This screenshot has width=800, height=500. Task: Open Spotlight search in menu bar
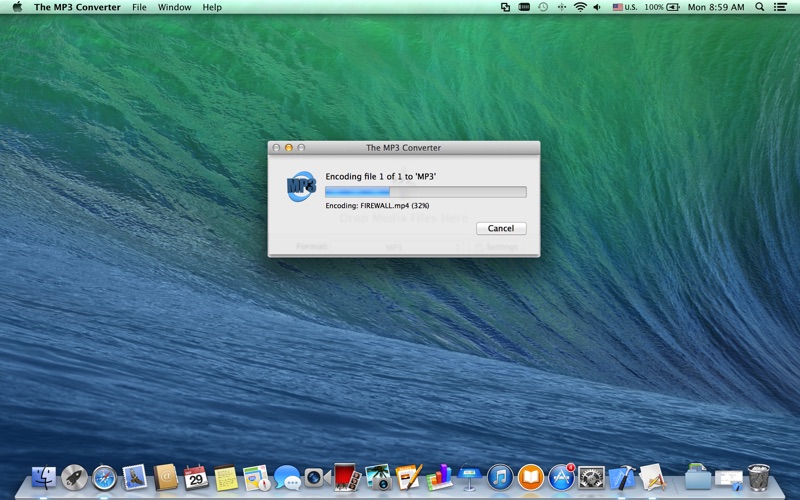759,7
